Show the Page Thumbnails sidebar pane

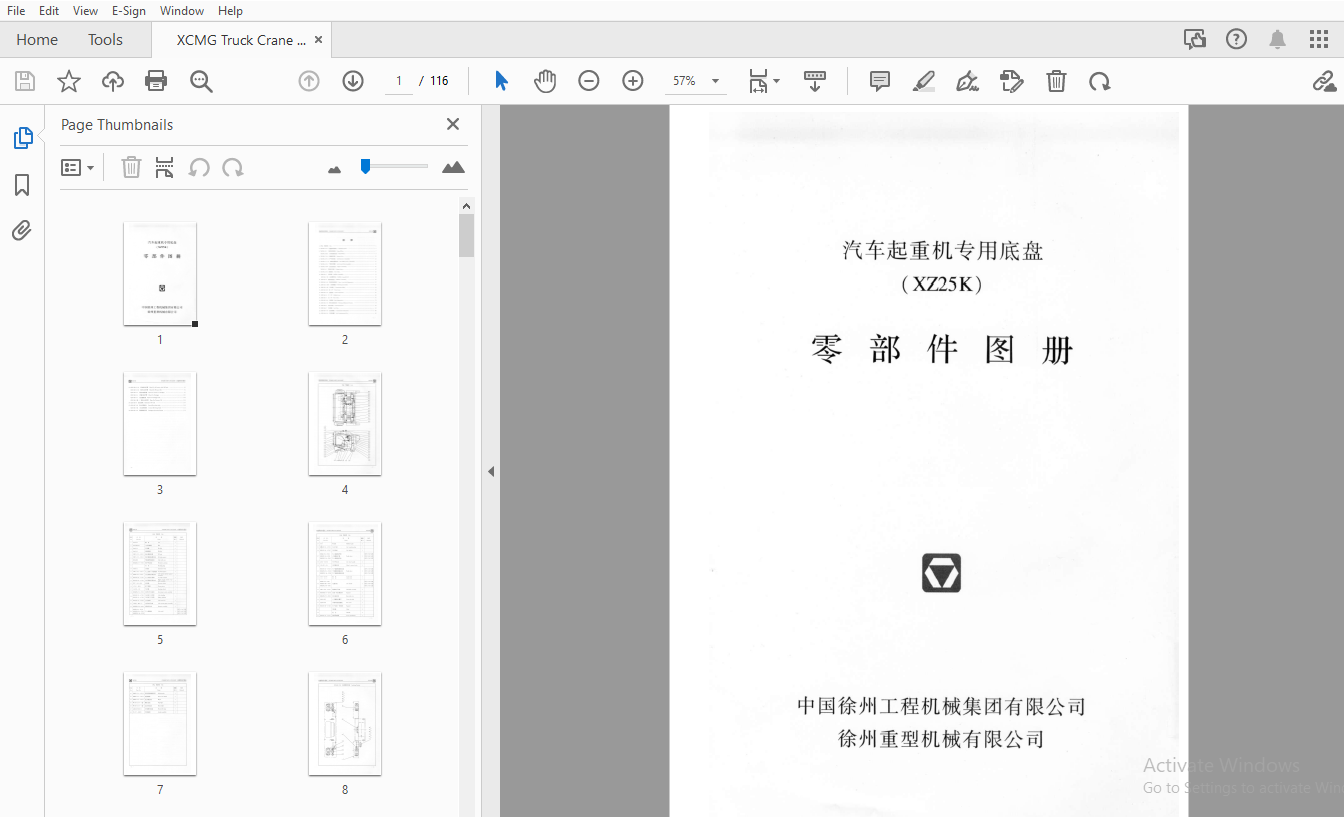[x=22, y=138]
